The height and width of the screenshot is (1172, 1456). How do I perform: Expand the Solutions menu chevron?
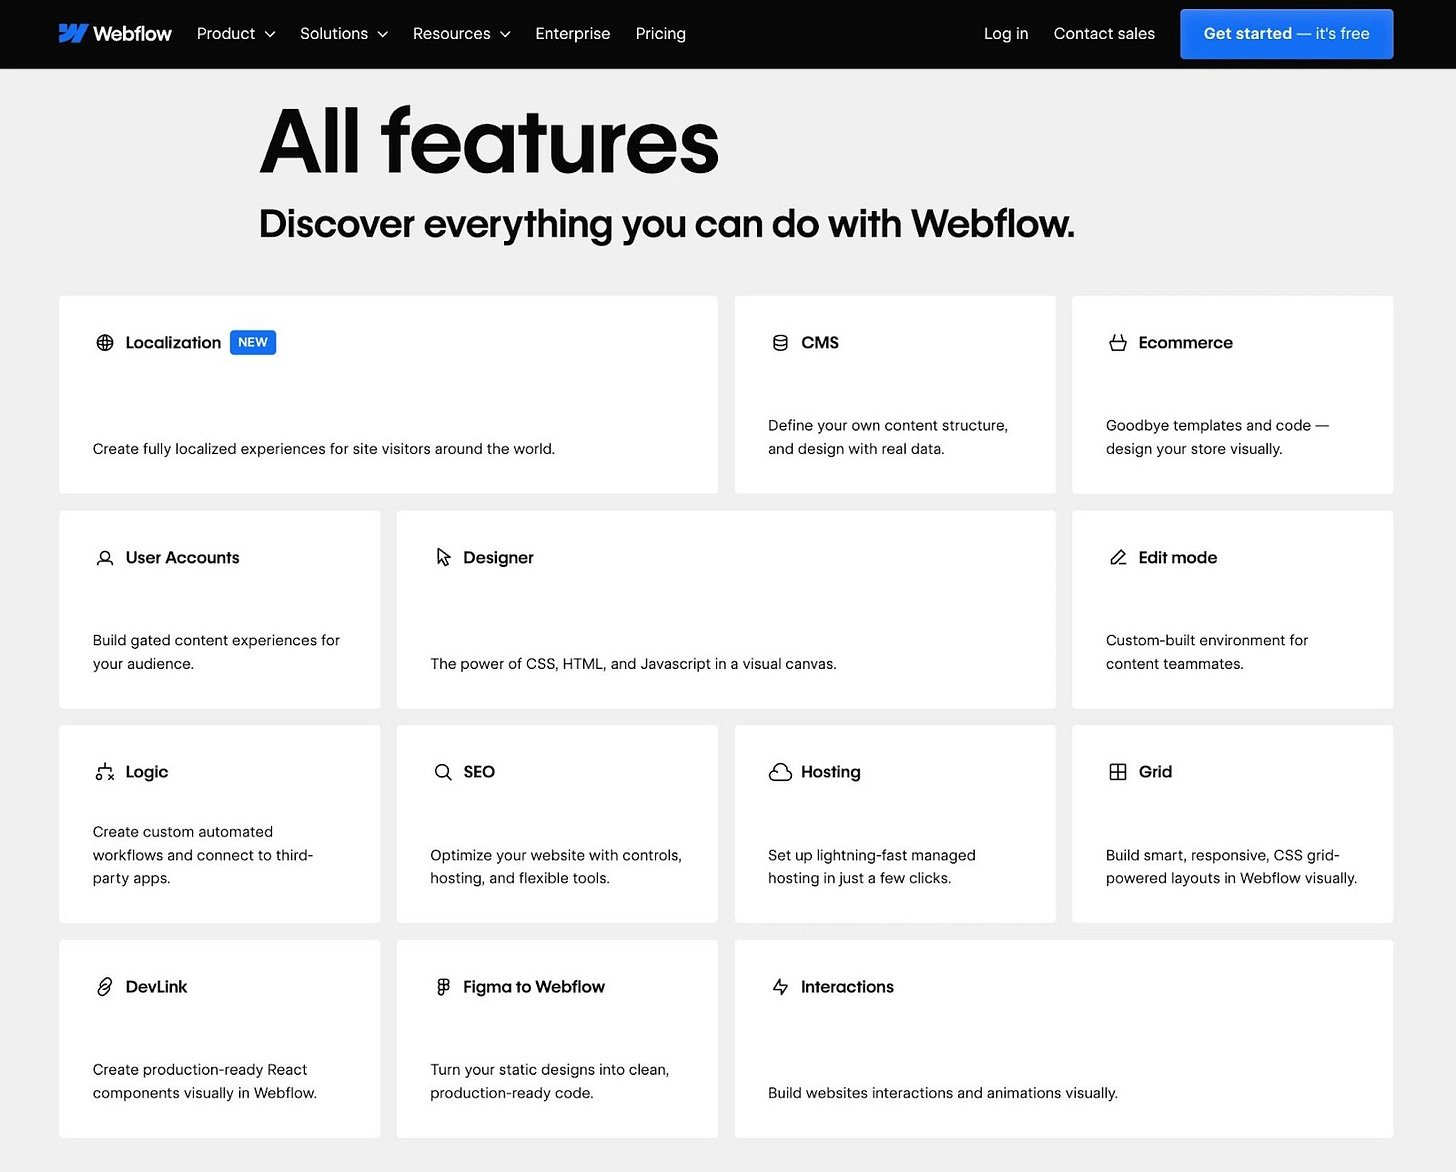coord(382,34)
